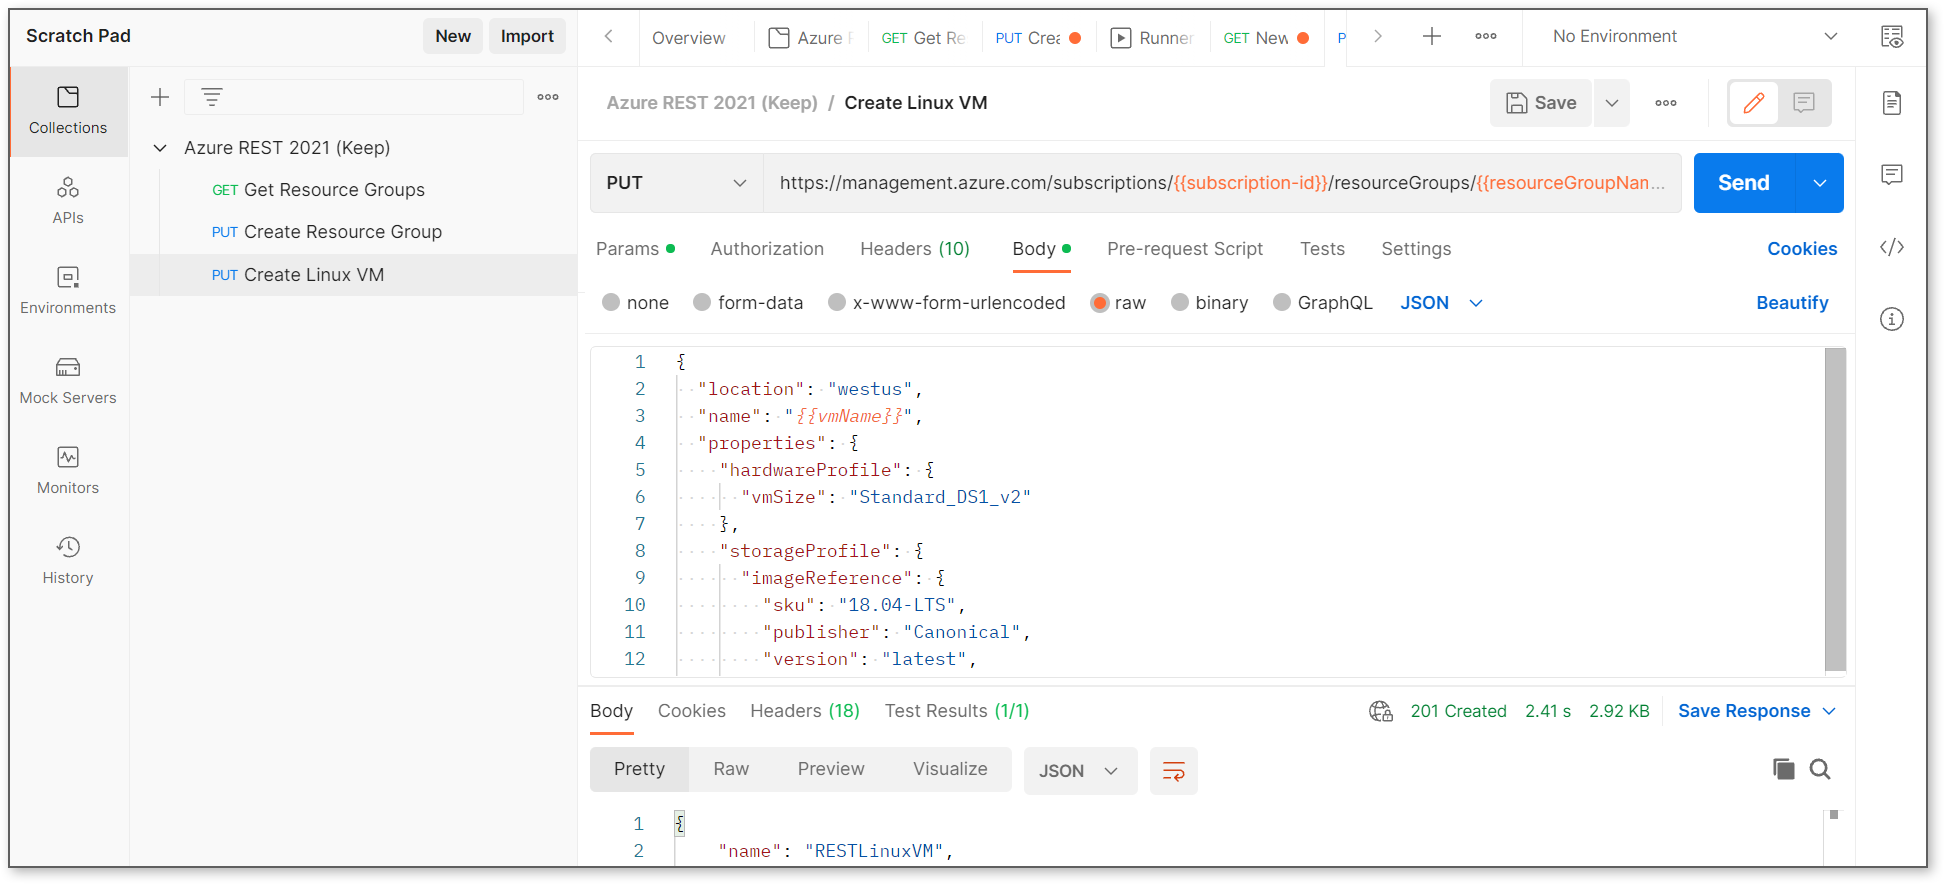Open the PUT method dropdown
This screenshot has width=1944, height=884.
677,183
